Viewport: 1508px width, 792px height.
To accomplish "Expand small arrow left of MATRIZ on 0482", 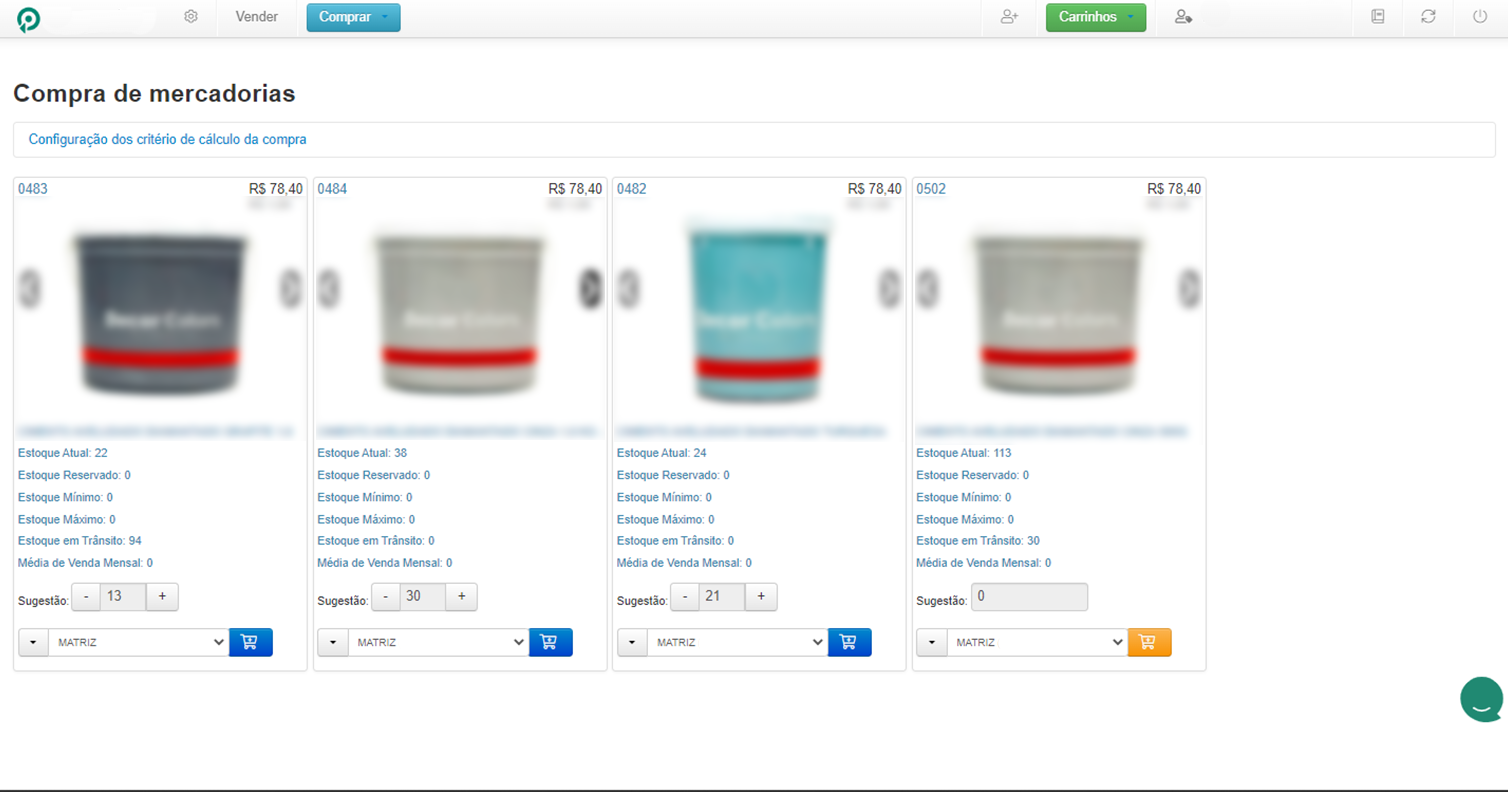I will [x=632, y=642].
